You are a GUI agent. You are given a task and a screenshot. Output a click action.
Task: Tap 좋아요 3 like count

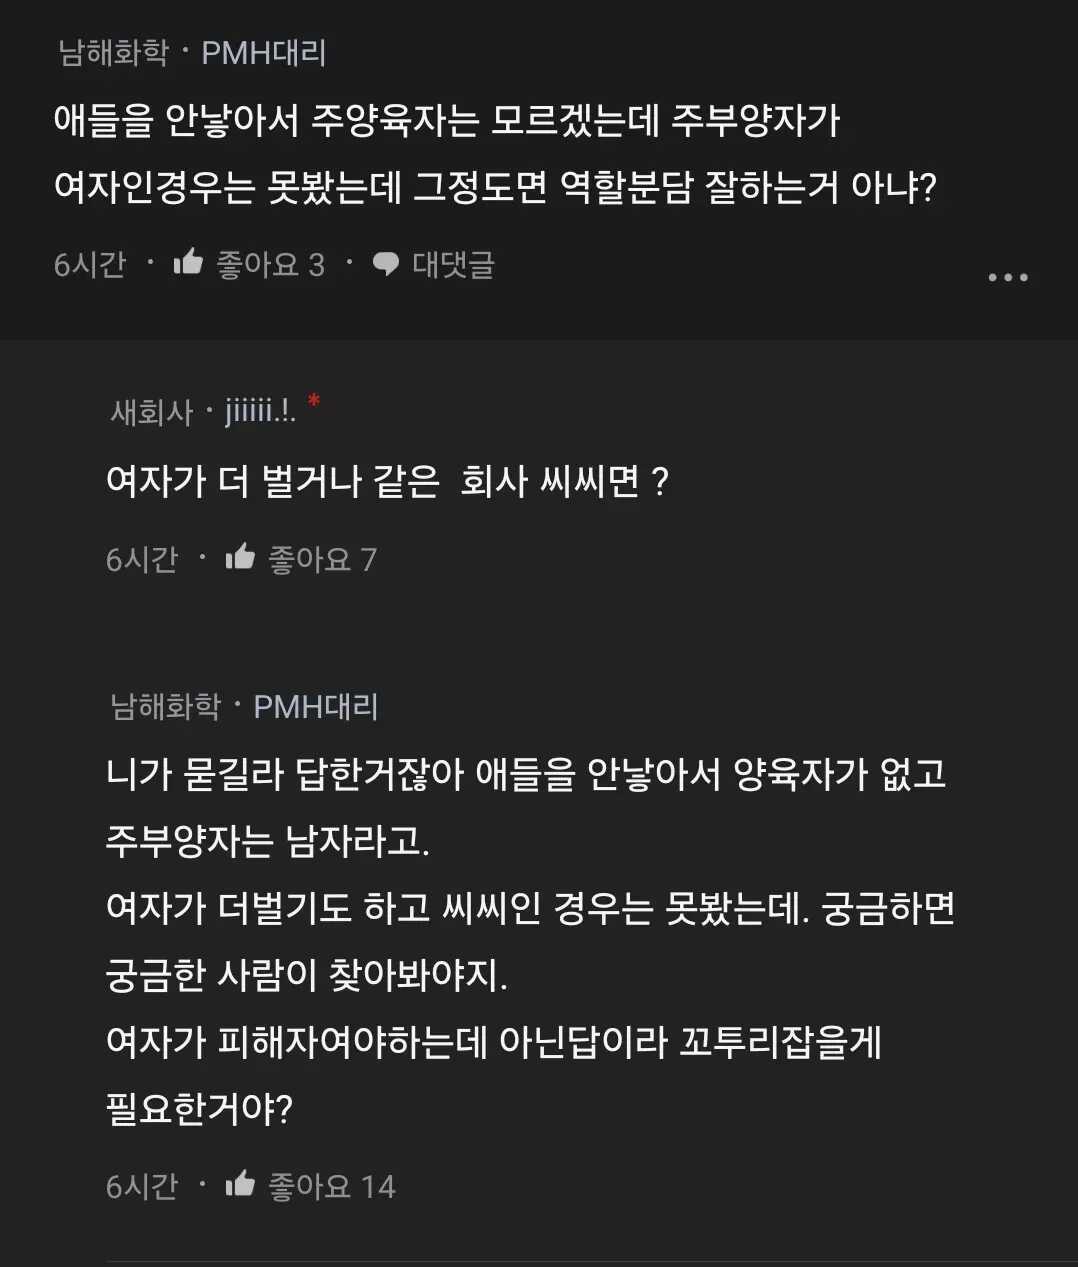(x=271, y=264)
